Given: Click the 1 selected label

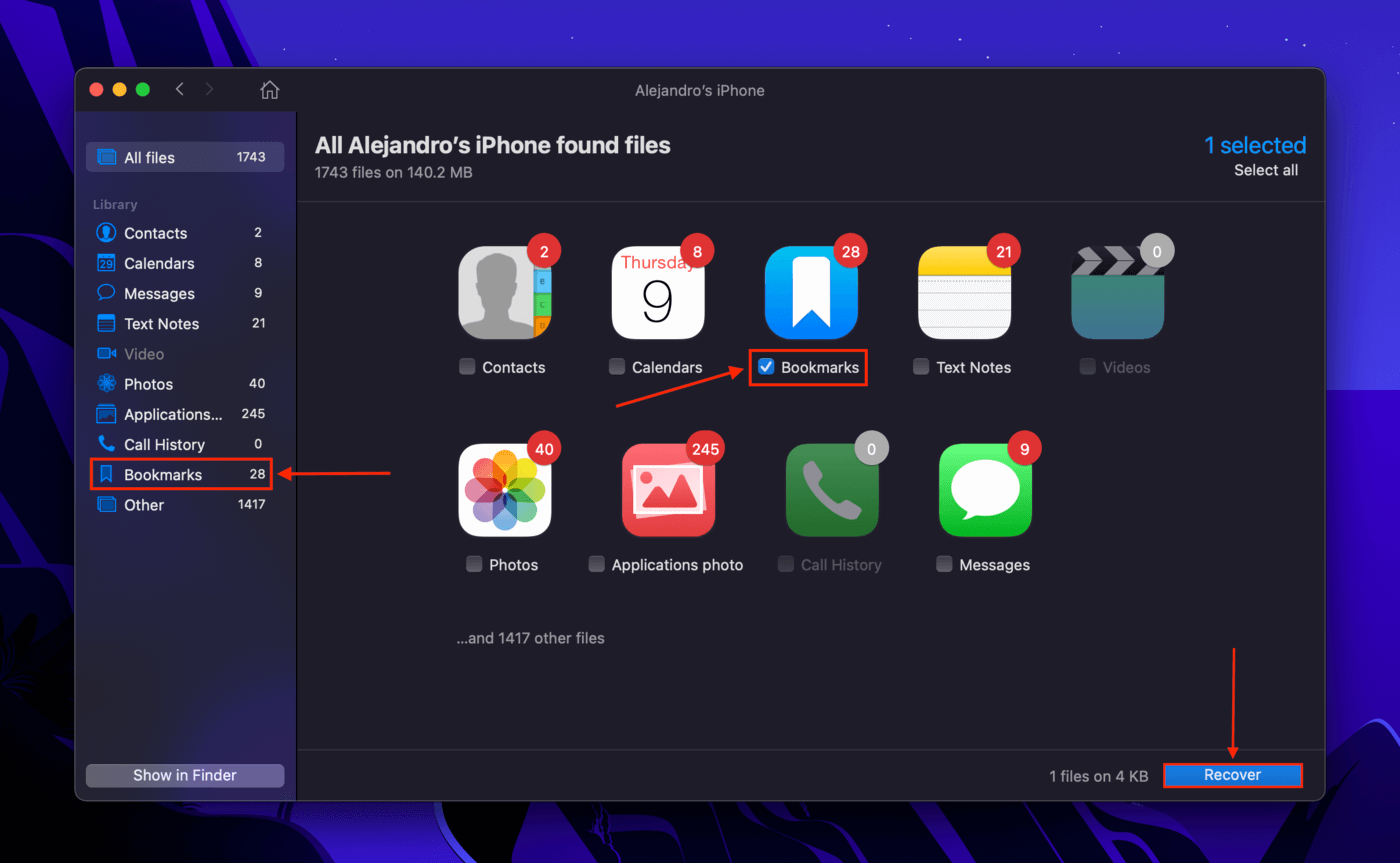Looking at the screenshot, I should point(1255,145).
